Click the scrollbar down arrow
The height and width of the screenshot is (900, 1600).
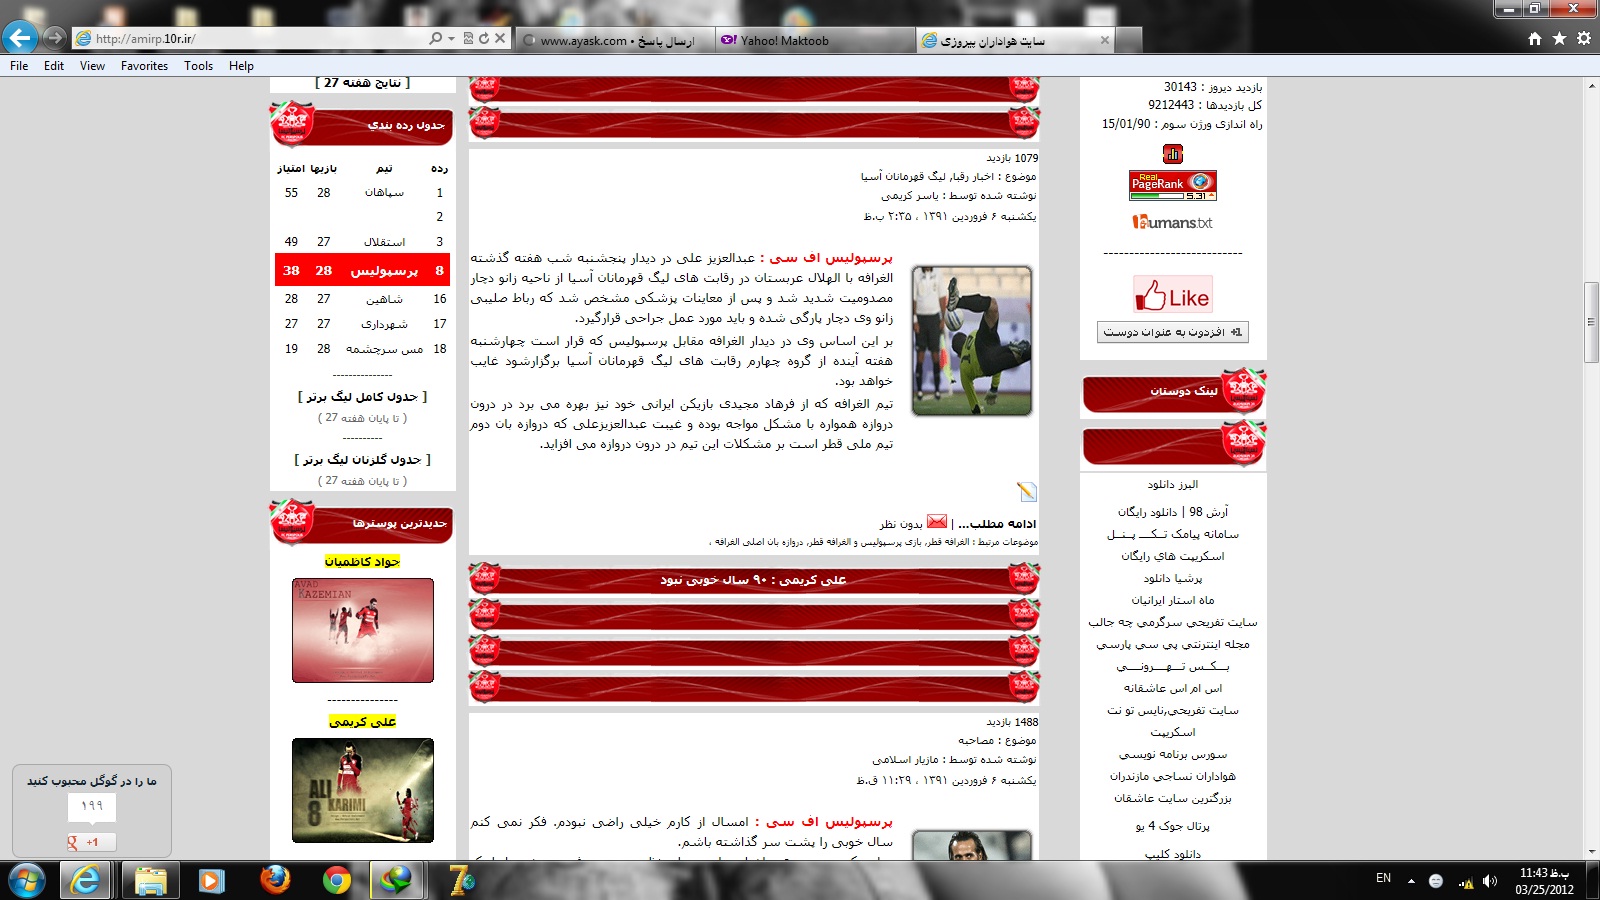pyautogui.click(x=1591, y=852)
